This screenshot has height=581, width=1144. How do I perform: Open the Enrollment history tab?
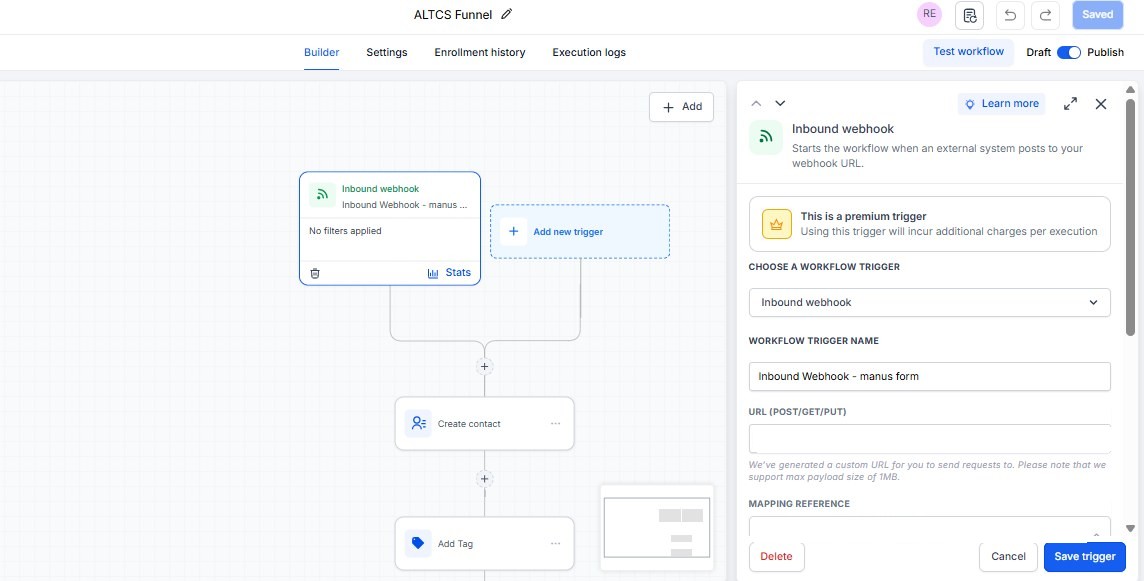point(480,53)
